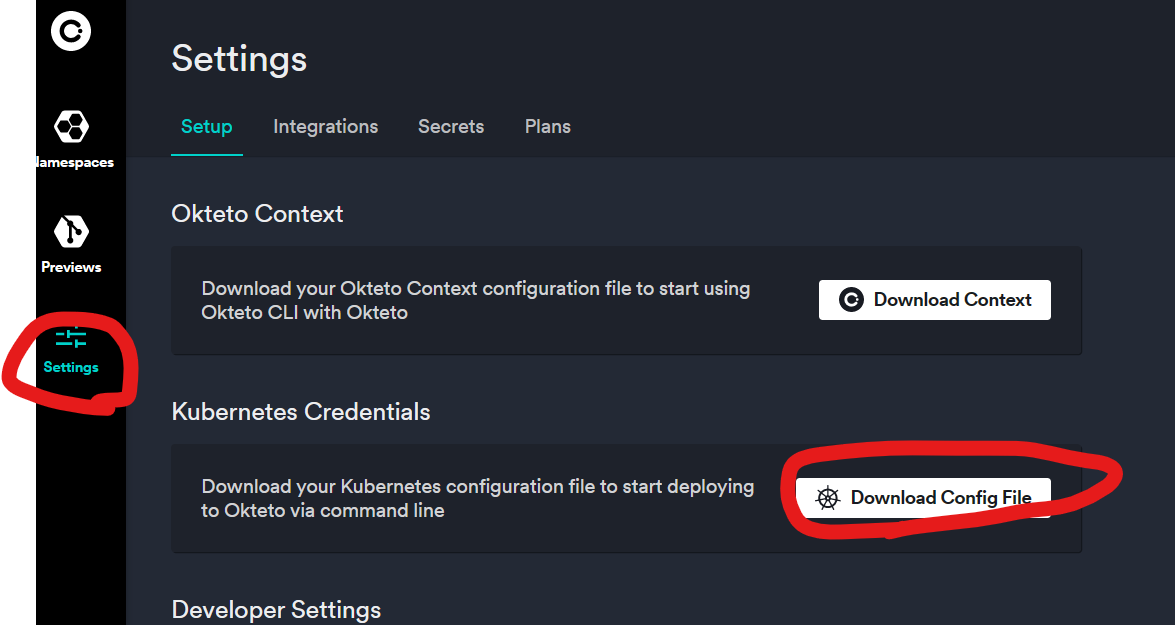Screen dimensions: 1175x625
Task: Click the Kubernetes configuration file description text
Action: (x=477, y=498)
